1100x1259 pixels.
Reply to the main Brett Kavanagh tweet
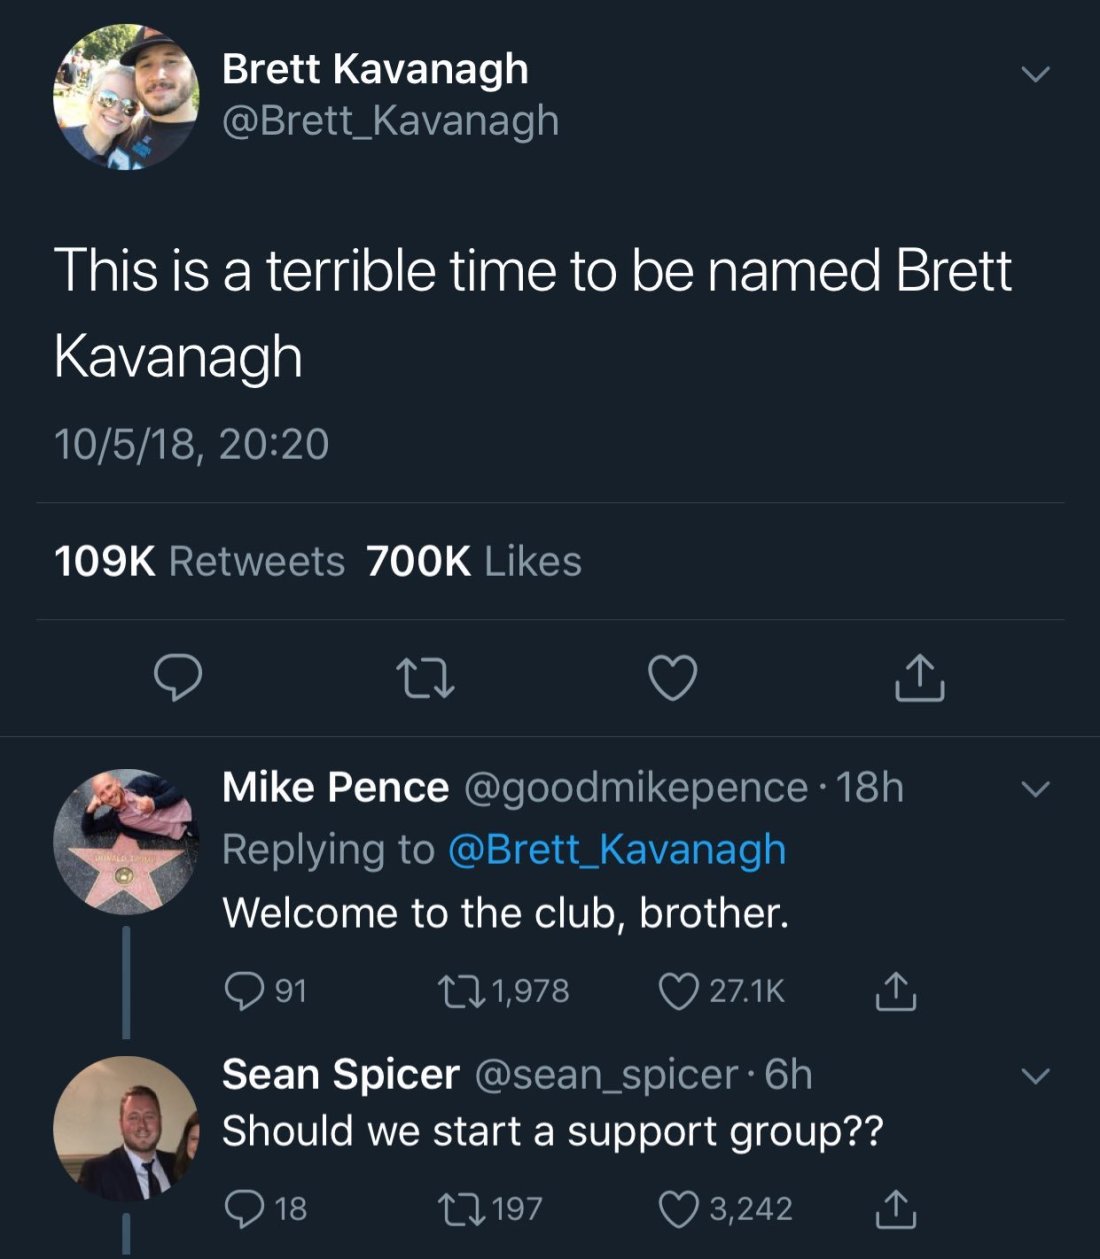tap(178, 678)
